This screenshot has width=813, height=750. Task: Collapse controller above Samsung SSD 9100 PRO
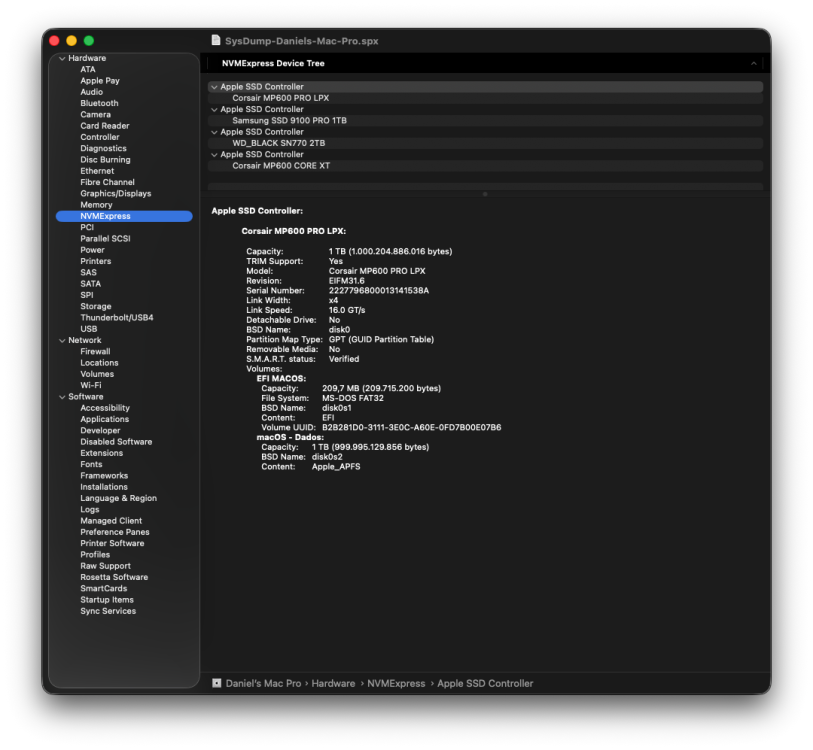coord(214,109)
